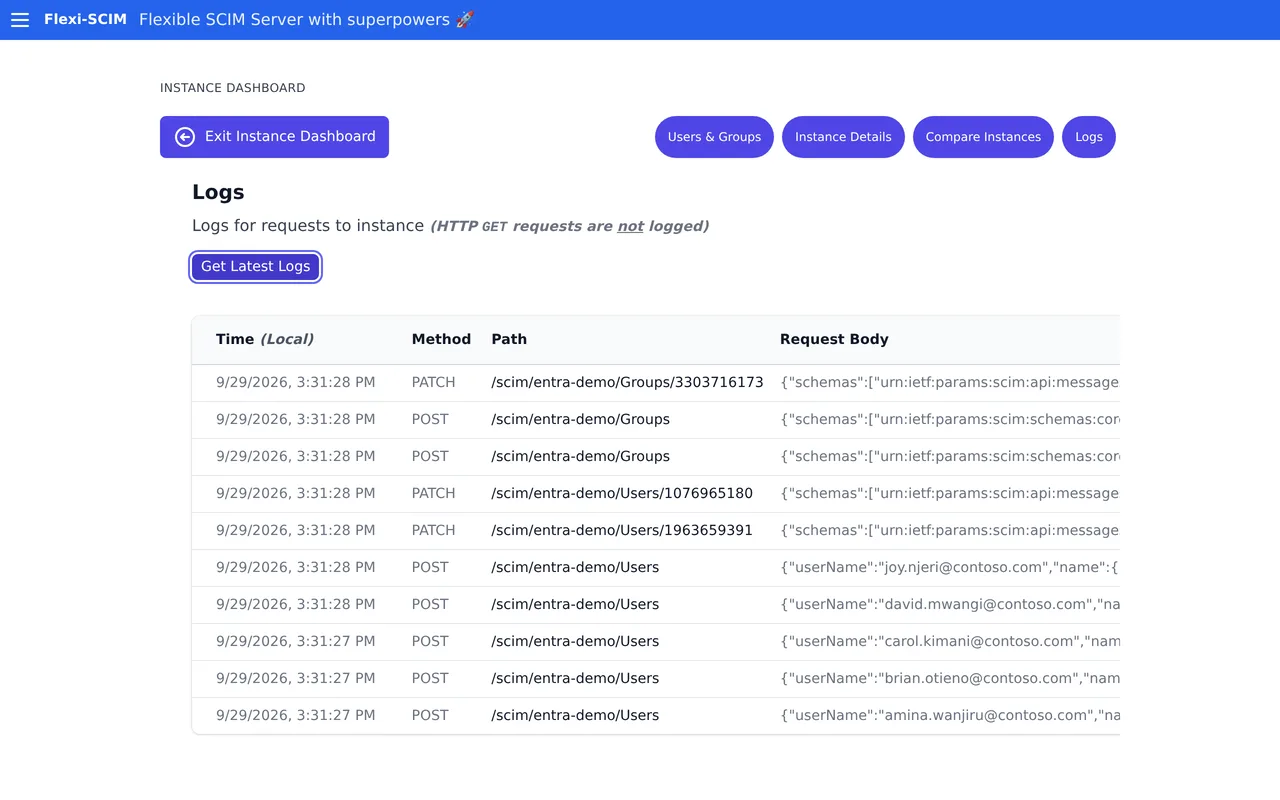The height and width of the screenshot is (800, 1280).
Task: Exit the Instance Dashboard
Action: tap(274, 137)
